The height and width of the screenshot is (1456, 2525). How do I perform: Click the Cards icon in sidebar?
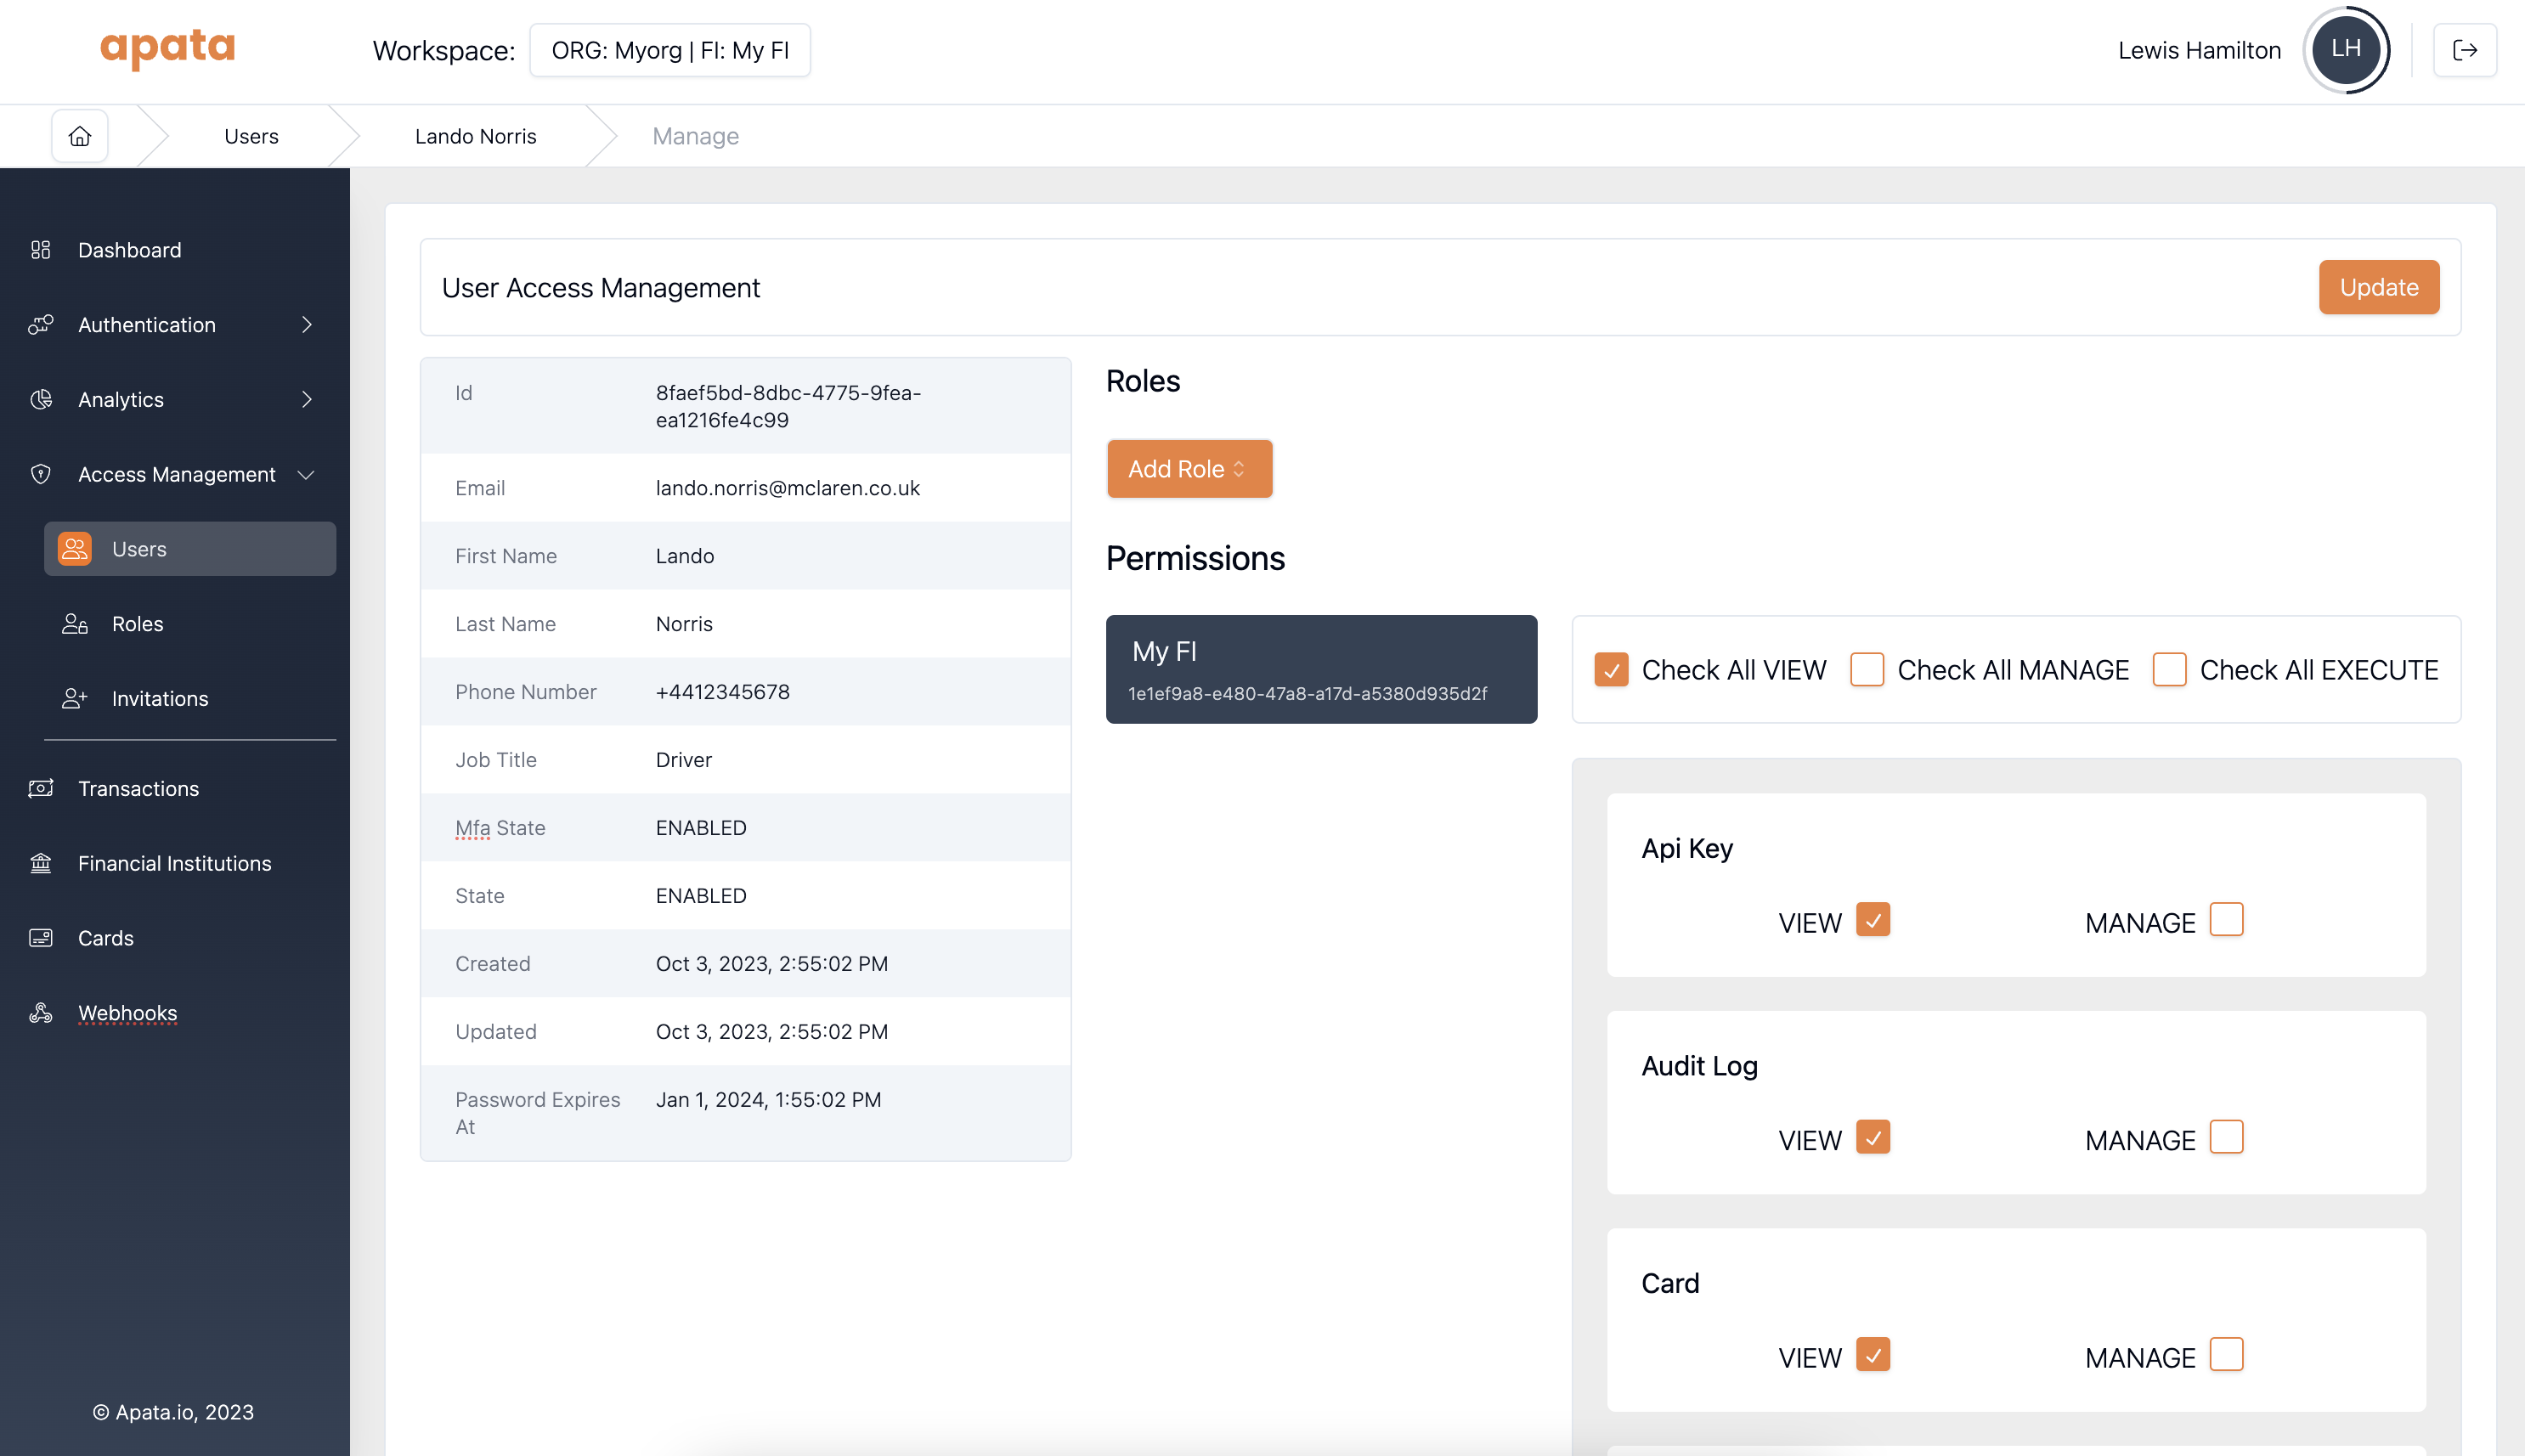coord(41,938)
